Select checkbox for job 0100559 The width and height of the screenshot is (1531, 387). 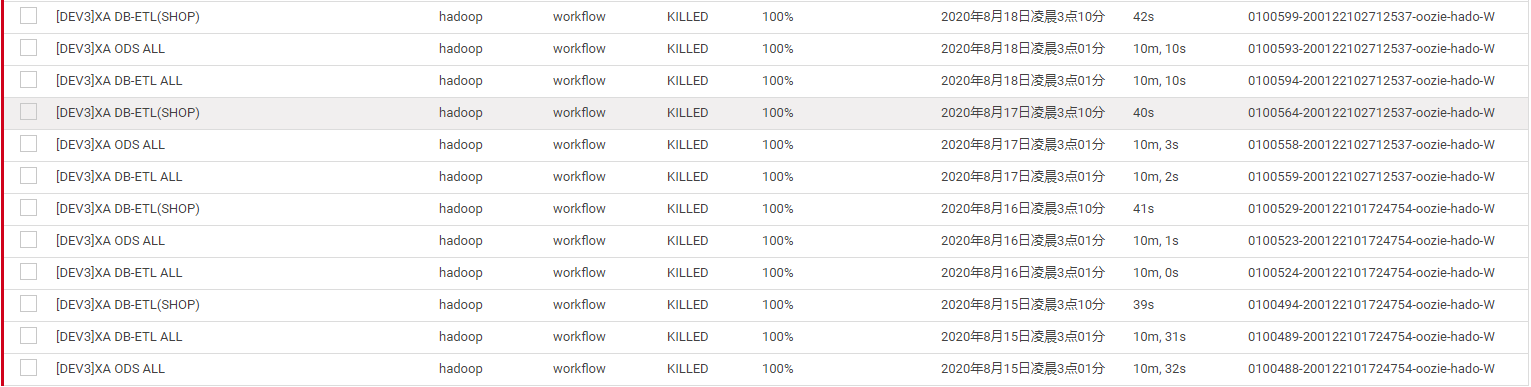28,176
